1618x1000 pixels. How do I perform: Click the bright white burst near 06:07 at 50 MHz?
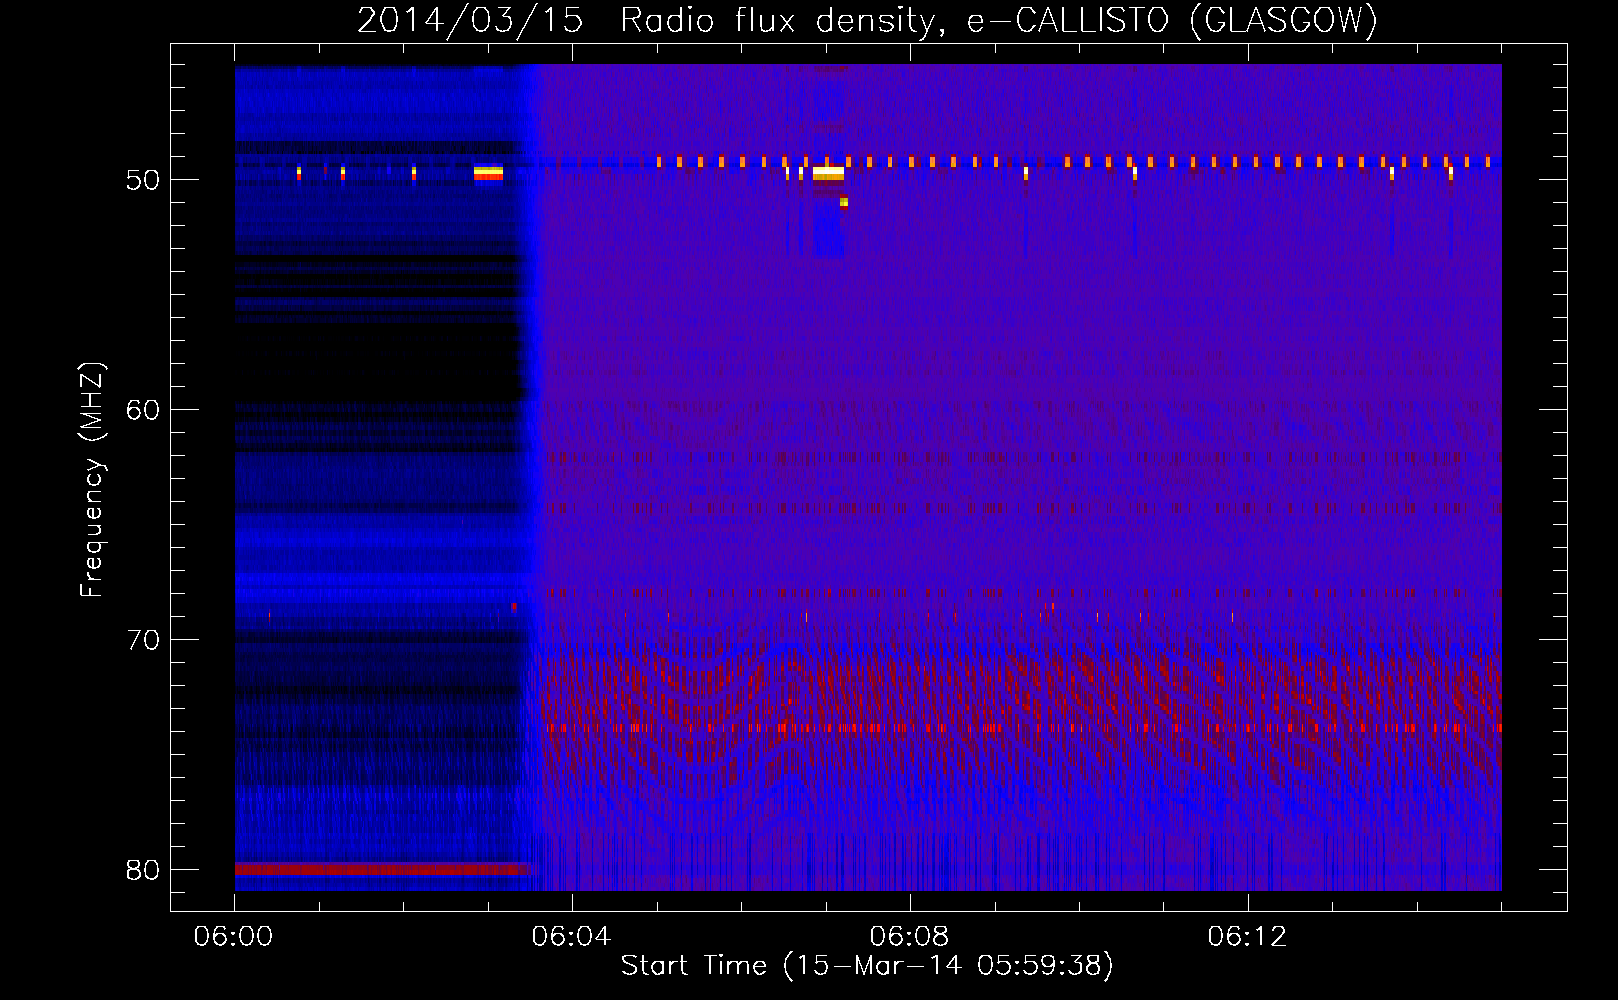tap(828, 173)
